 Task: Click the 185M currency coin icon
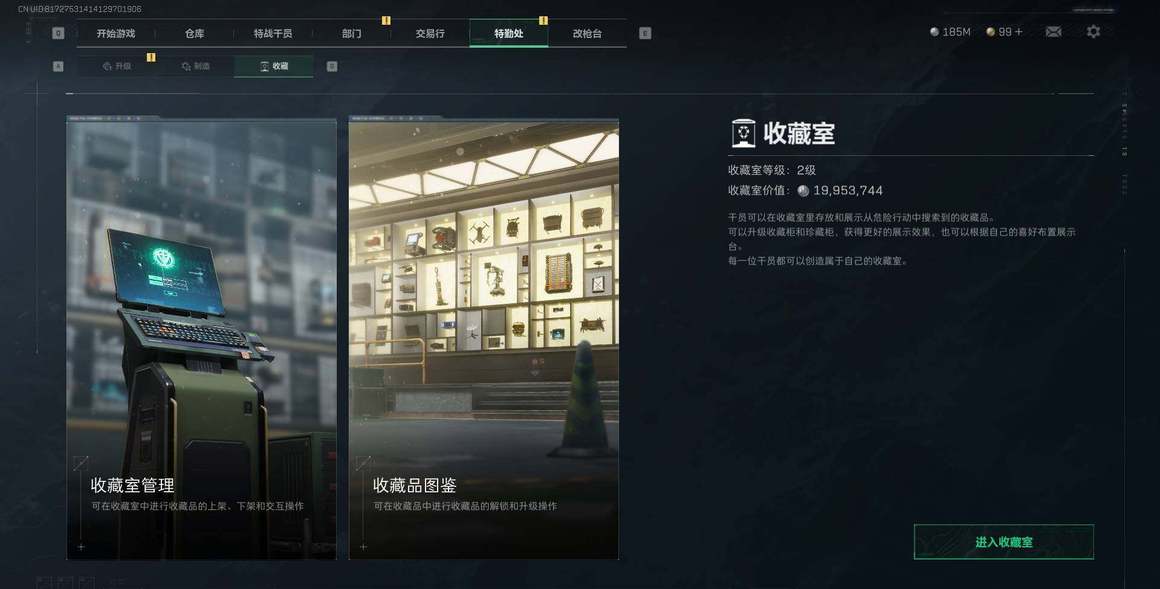pyautogui.click(x=934, y=32)
